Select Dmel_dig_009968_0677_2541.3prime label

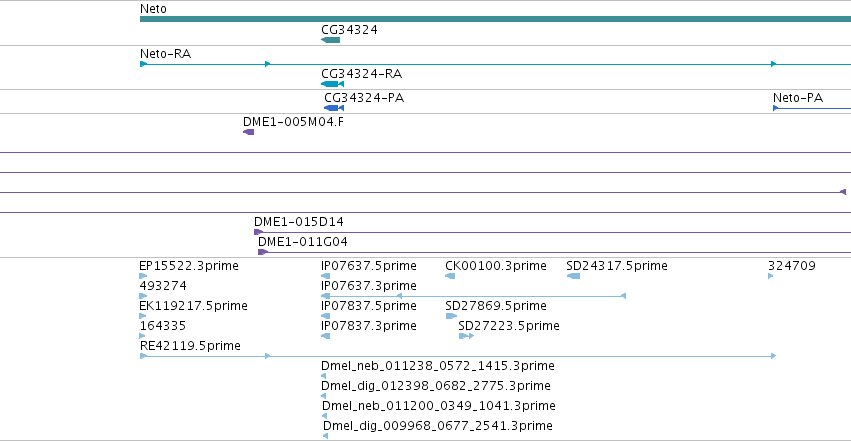pyautogui.click(x=437, y=426)
